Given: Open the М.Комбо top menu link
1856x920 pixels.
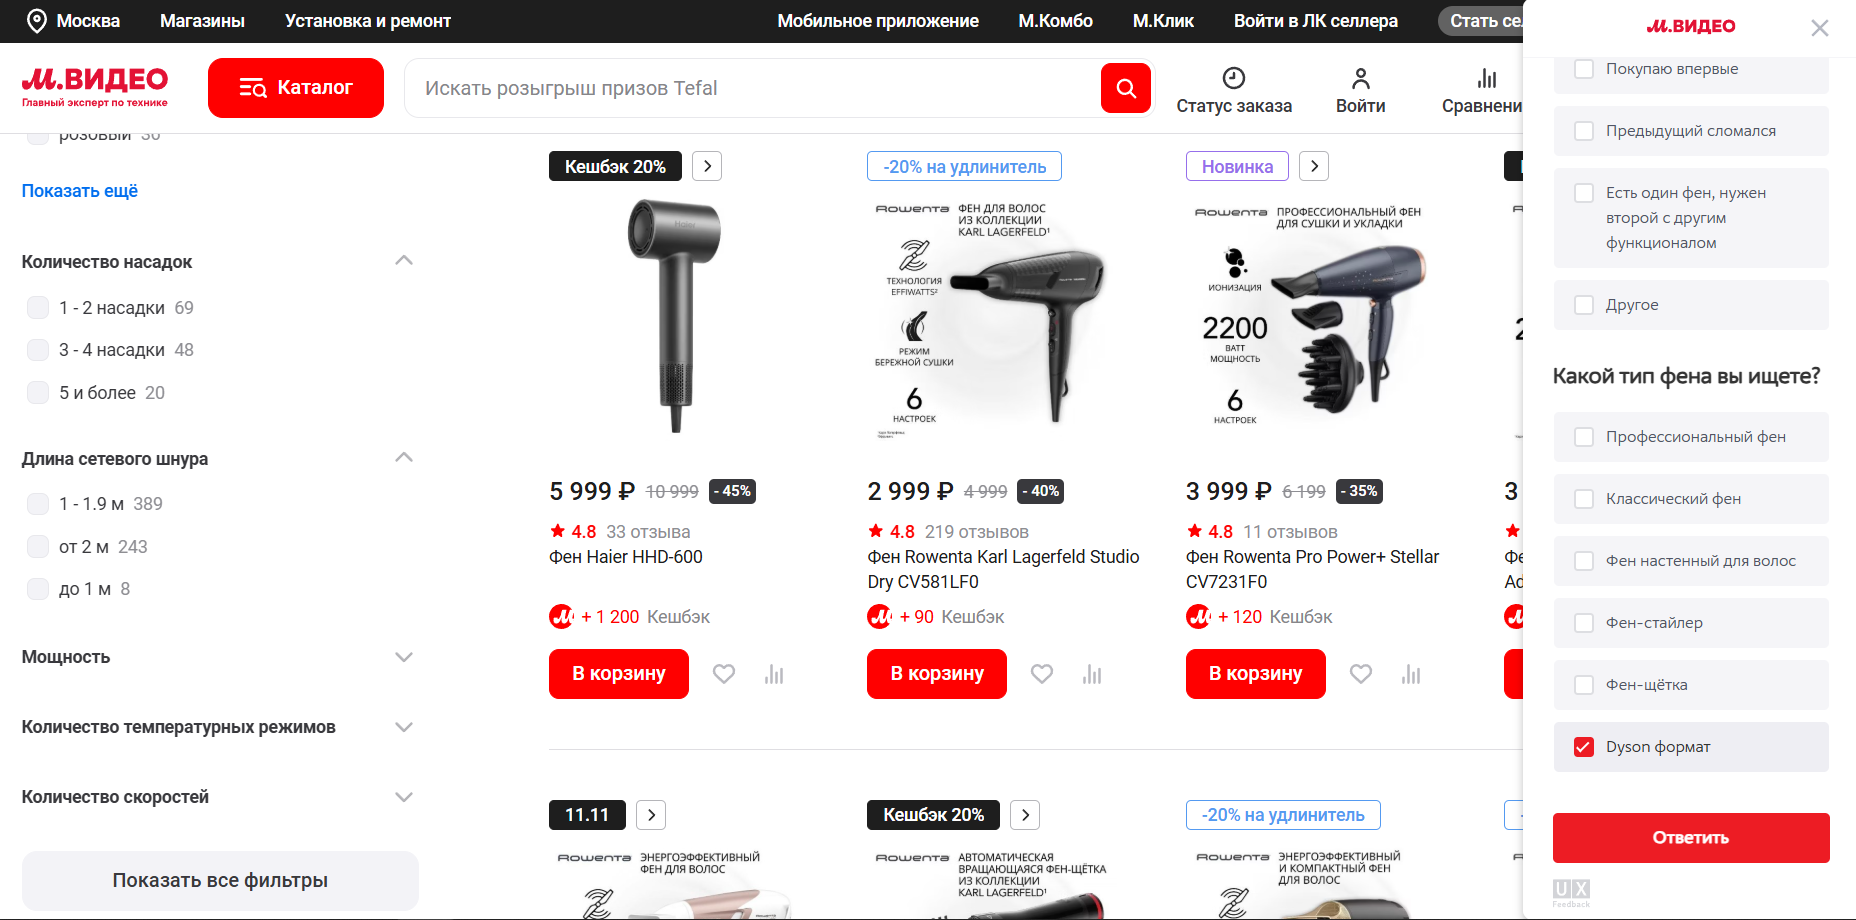Looking at the screenshot, I should tap(1055, 21).
